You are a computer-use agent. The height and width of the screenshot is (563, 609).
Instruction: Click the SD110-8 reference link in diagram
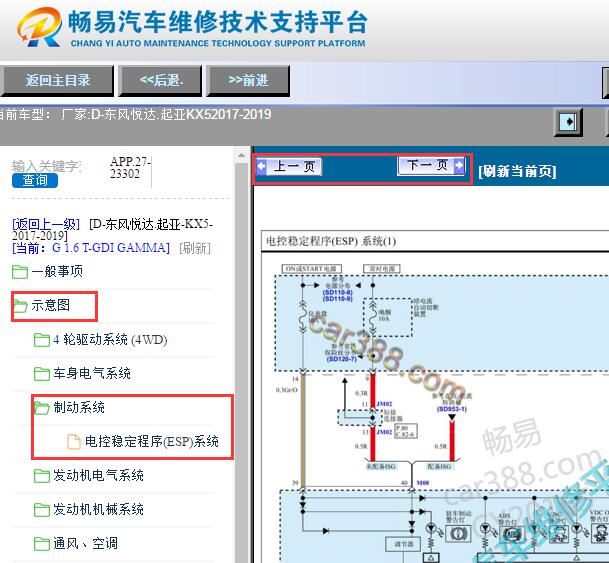pyautogui.click(x=338, y=292)
